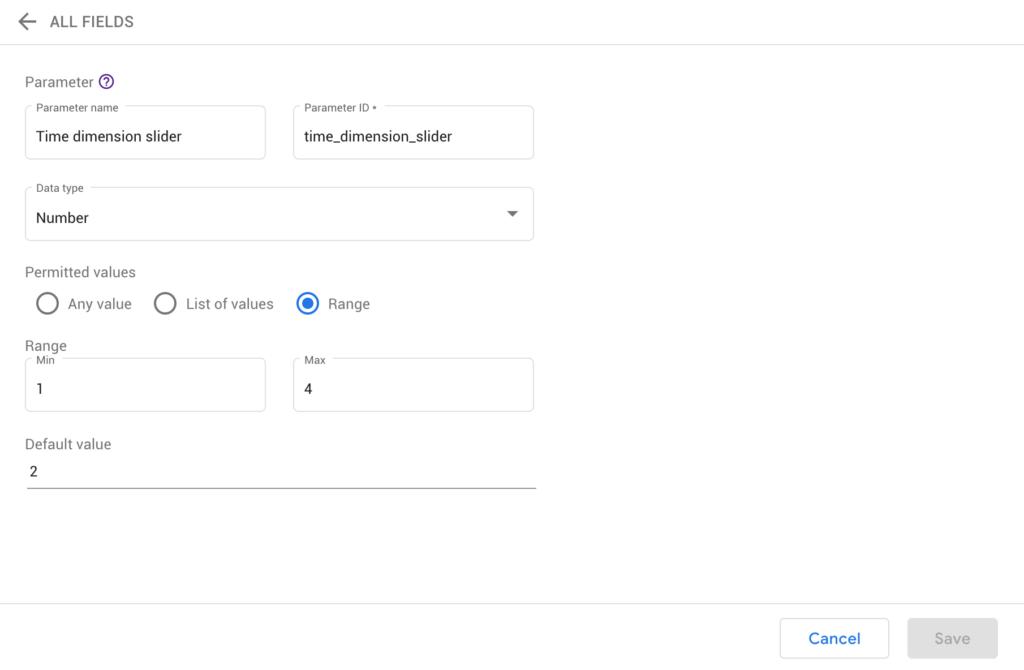
Task: Edit the Parameter name field
Action: 145,135
